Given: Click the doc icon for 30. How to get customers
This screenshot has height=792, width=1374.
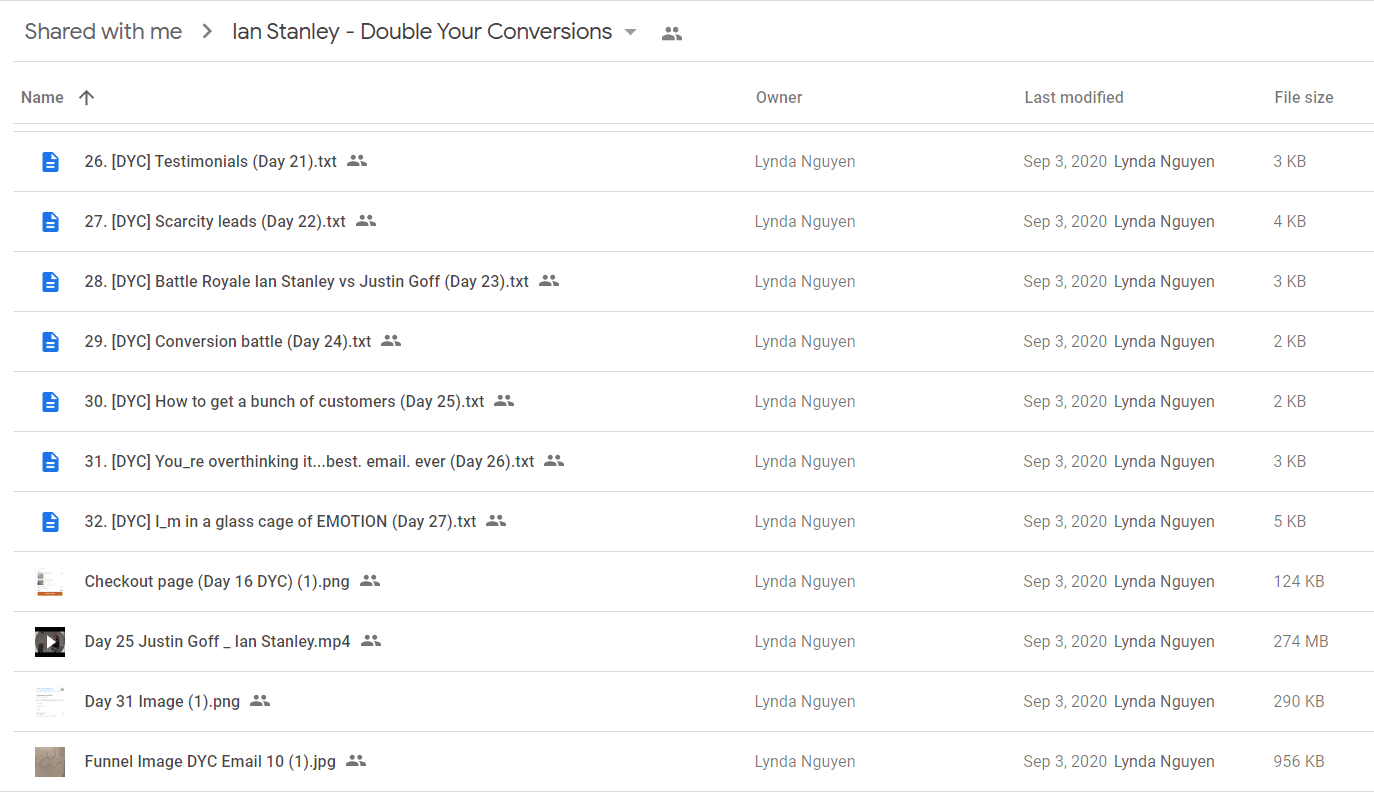Looking at the screenshot, I should coord(50,401).
